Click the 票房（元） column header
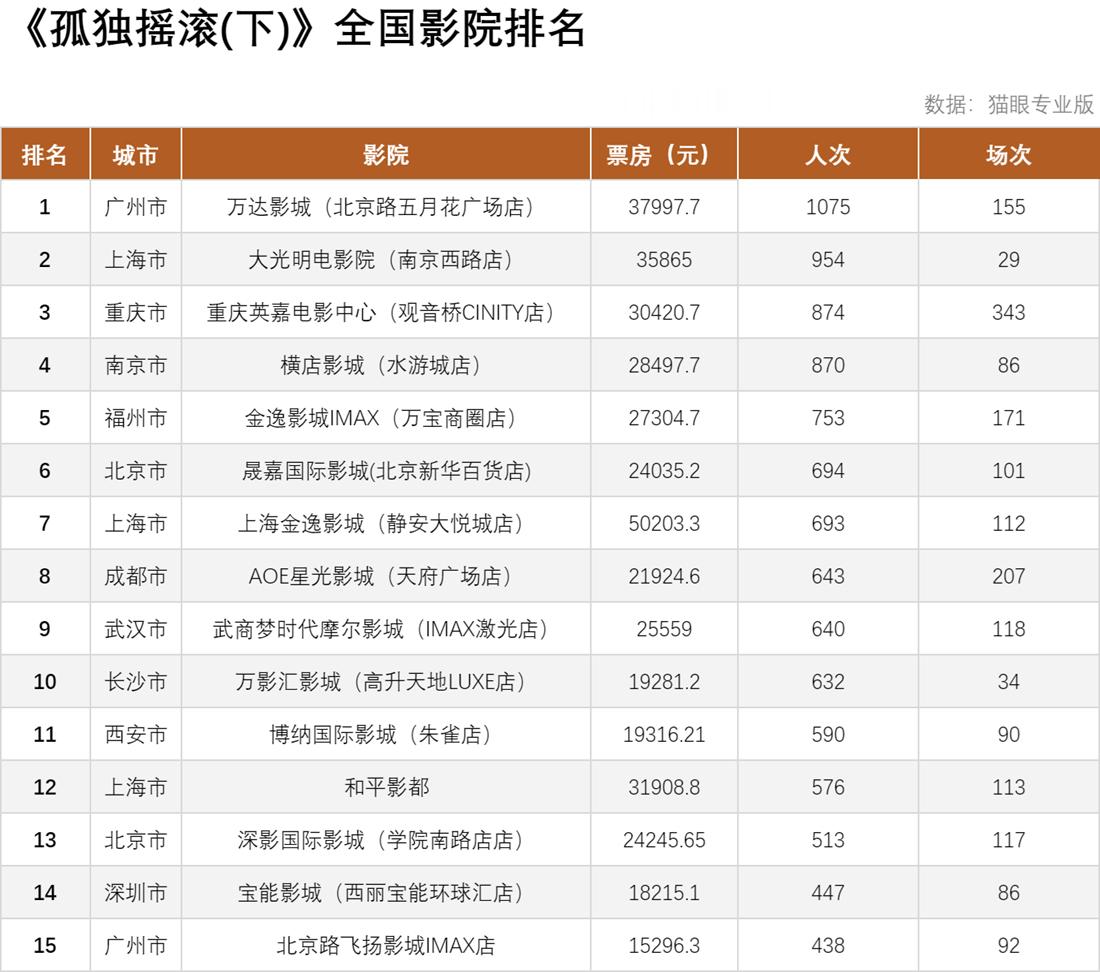This screenshot has width=1100, height=972. 664,154
